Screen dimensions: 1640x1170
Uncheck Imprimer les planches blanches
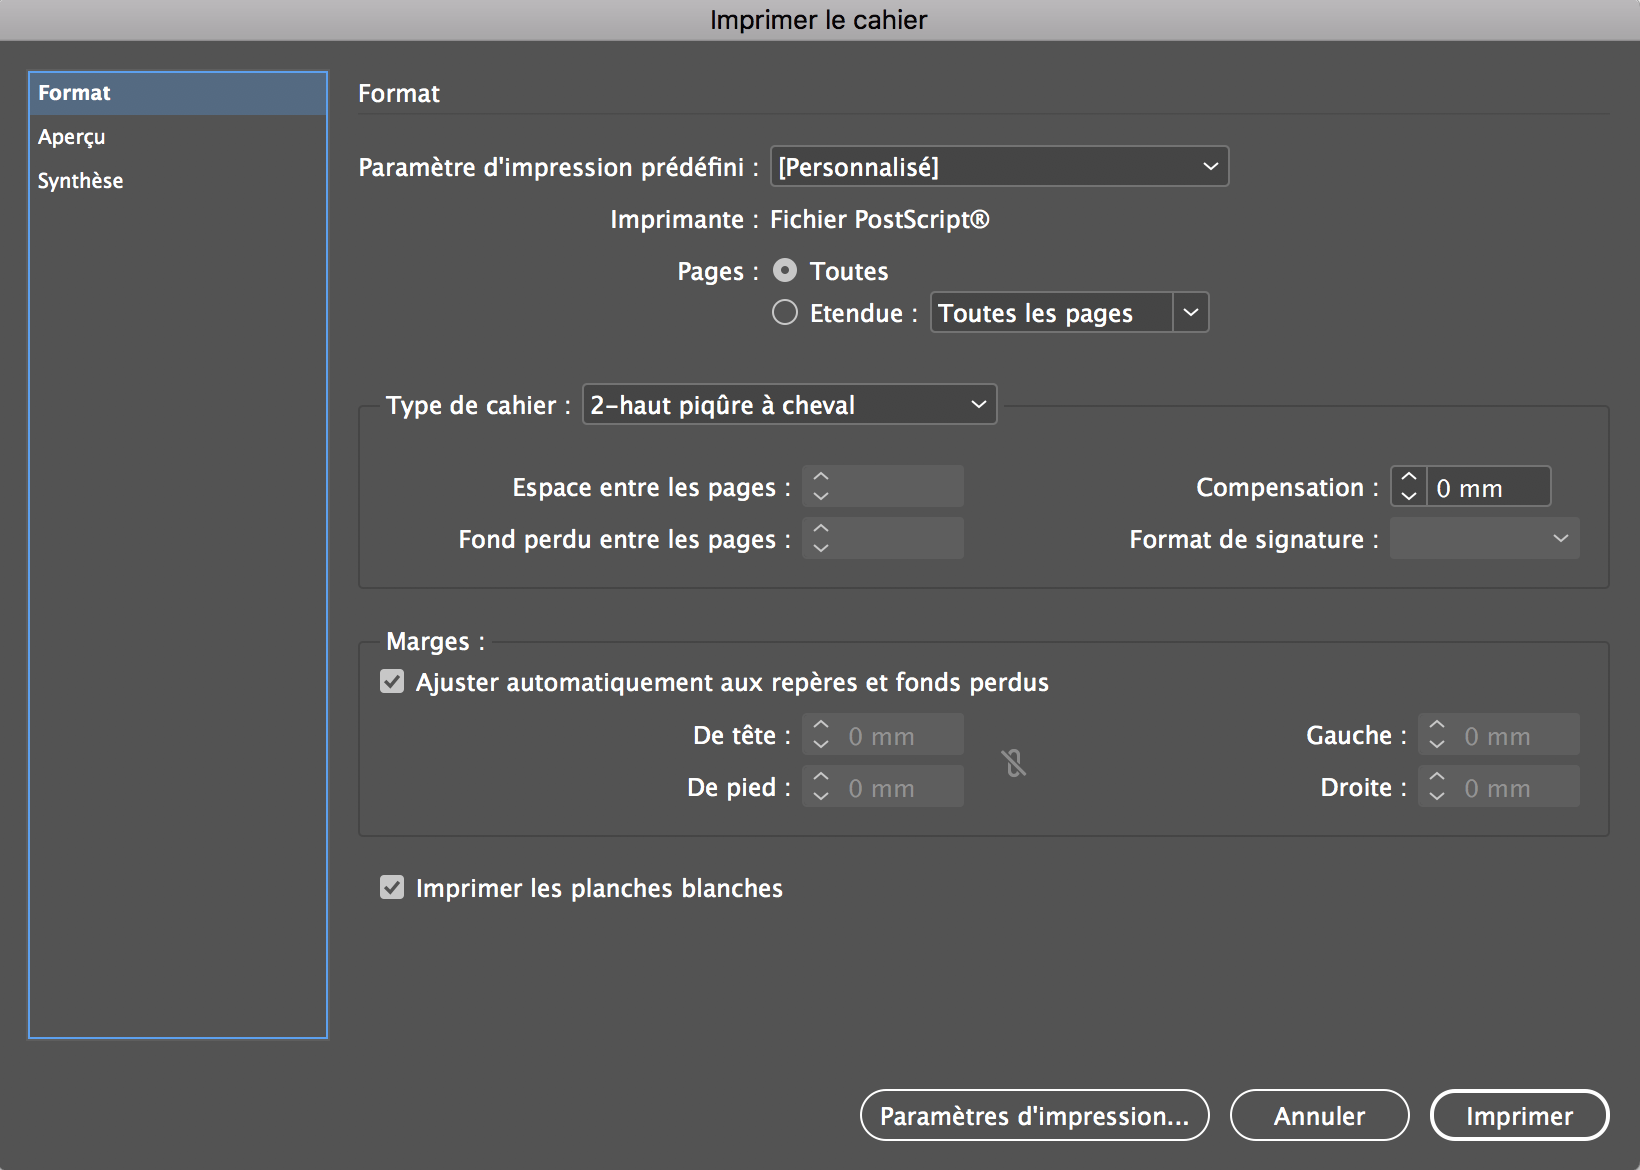click(x=392, y=888)
